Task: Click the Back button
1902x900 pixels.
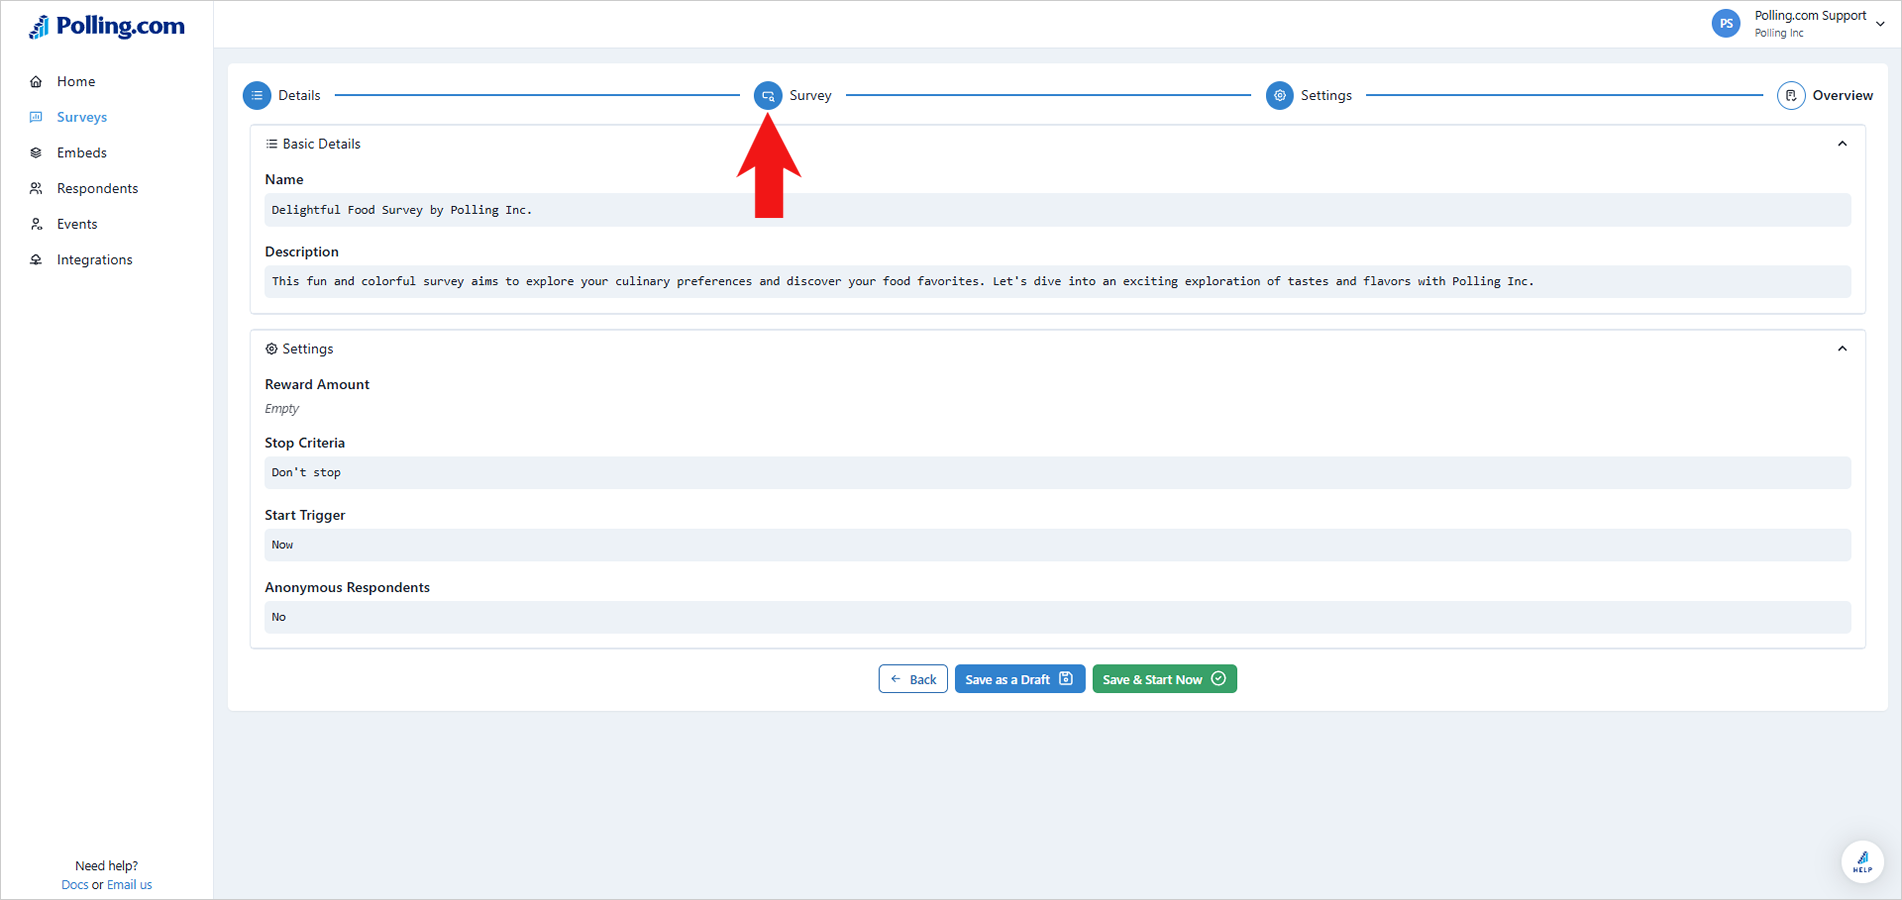Action: [913, 679]
